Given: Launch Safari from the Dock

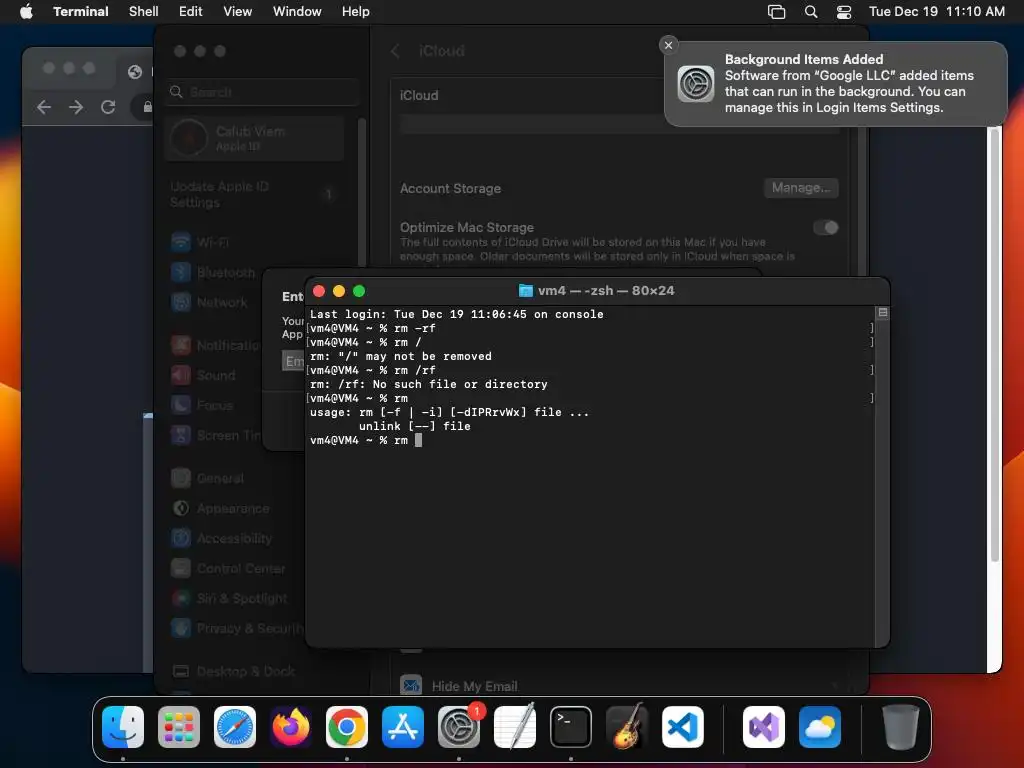Looking at the screenshot, I should [x=235, y=727].
